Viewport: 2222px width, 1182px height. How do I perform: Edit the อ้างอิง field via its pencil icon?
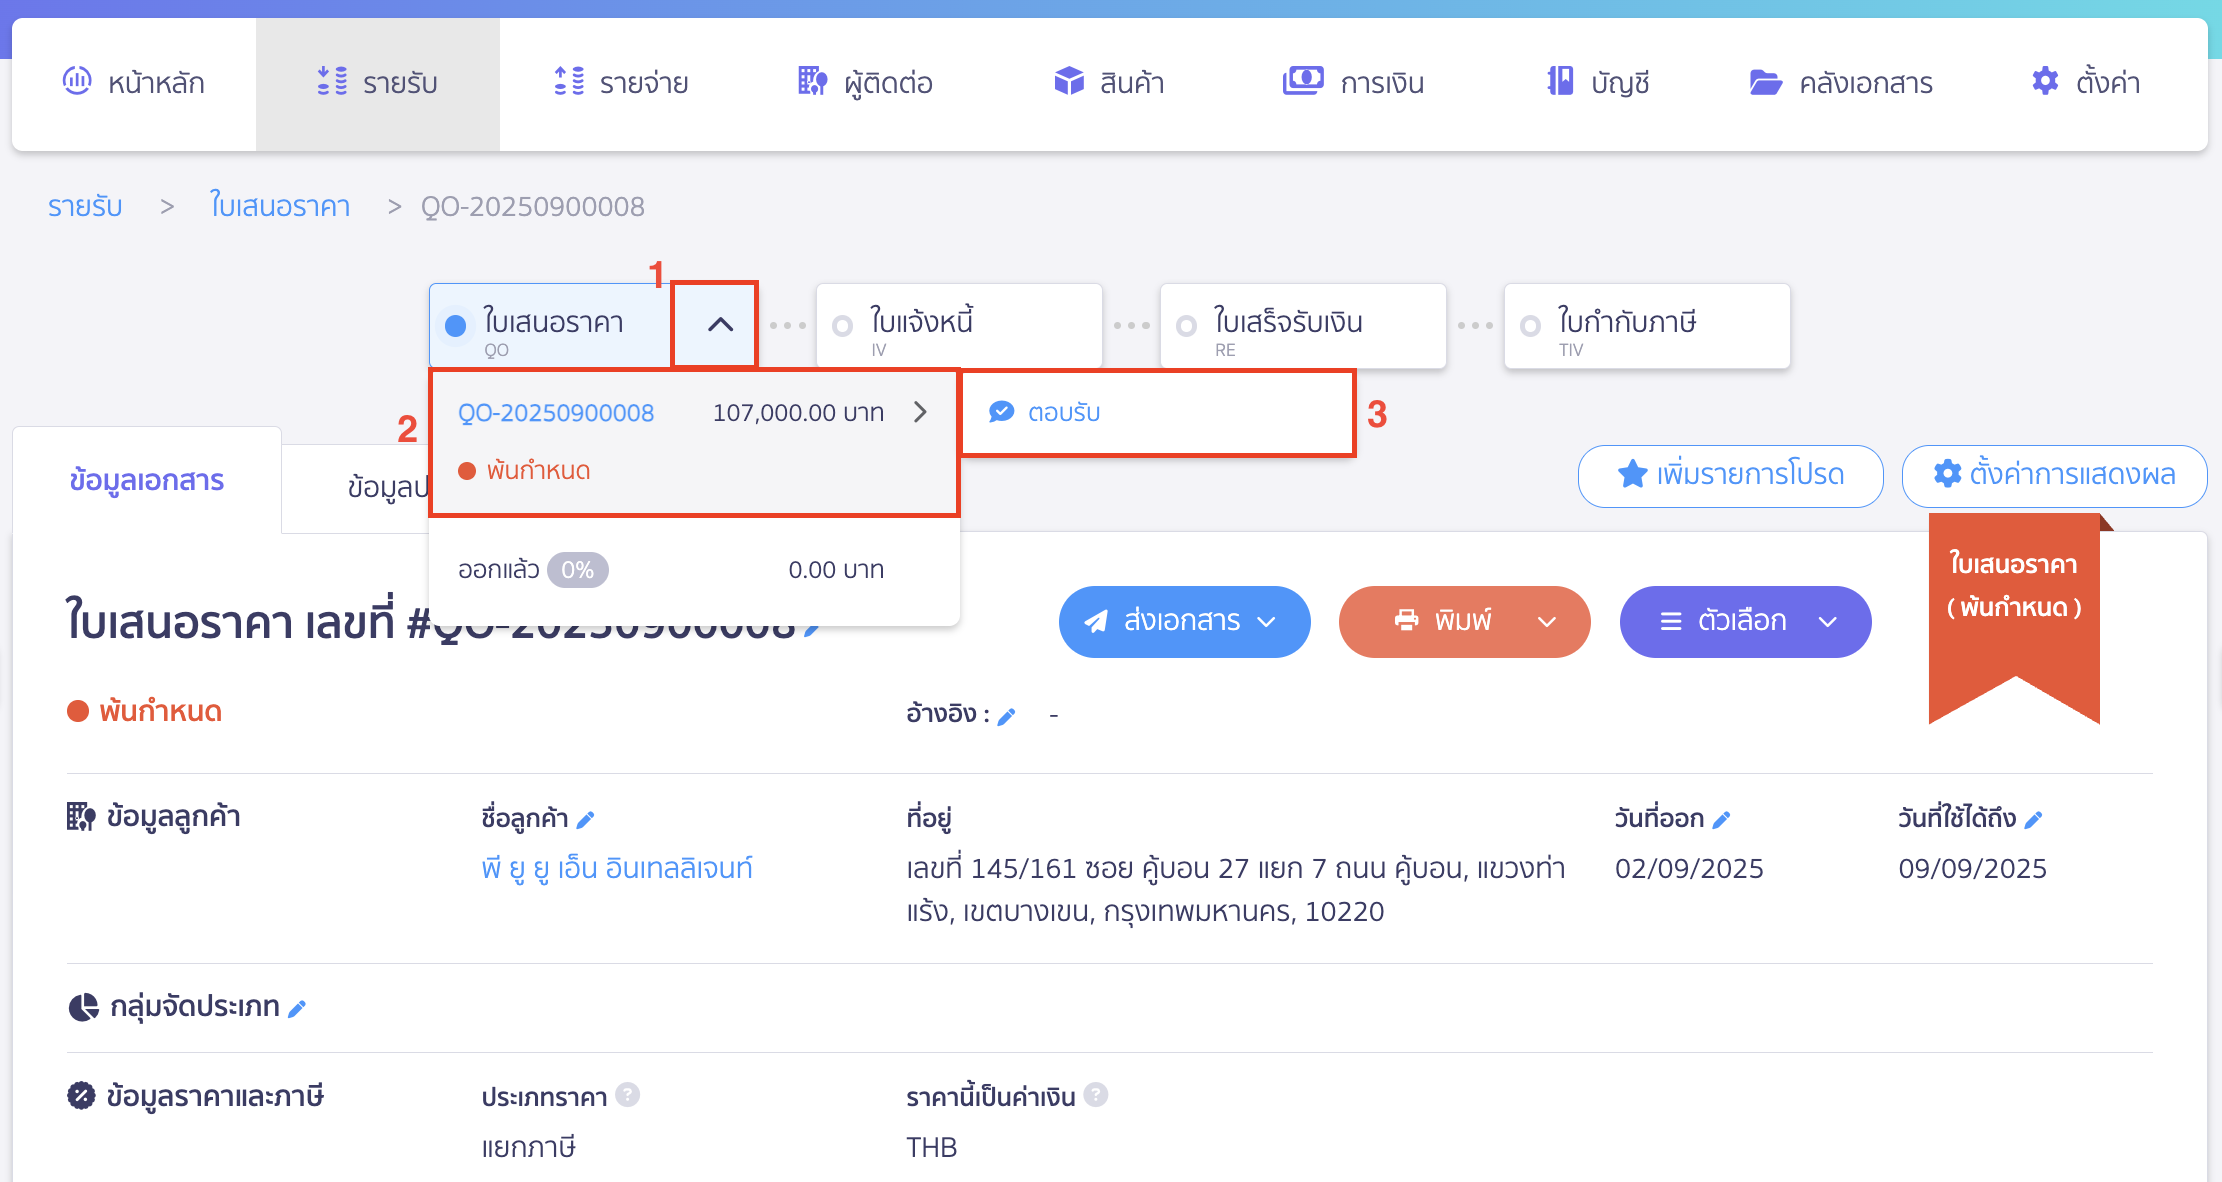1008,715
